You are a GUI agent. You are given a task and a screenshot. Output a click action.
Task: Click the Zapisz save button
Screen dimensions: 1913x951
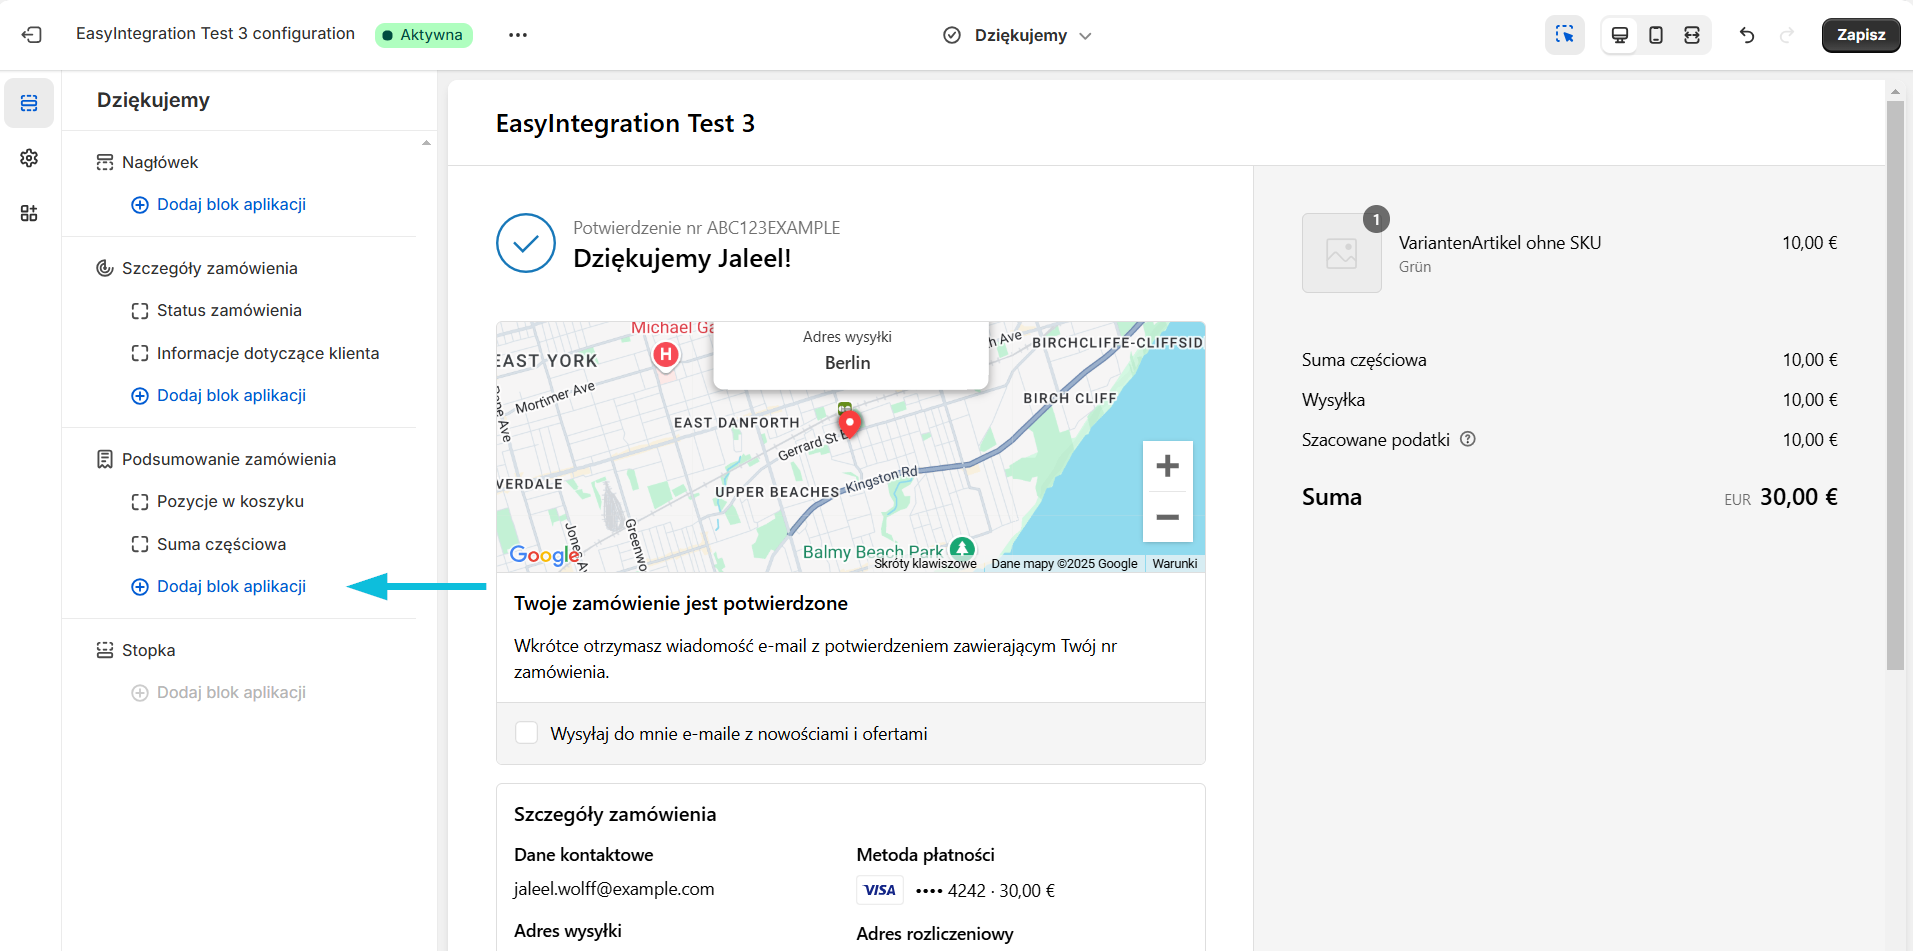pos(1860,35)
